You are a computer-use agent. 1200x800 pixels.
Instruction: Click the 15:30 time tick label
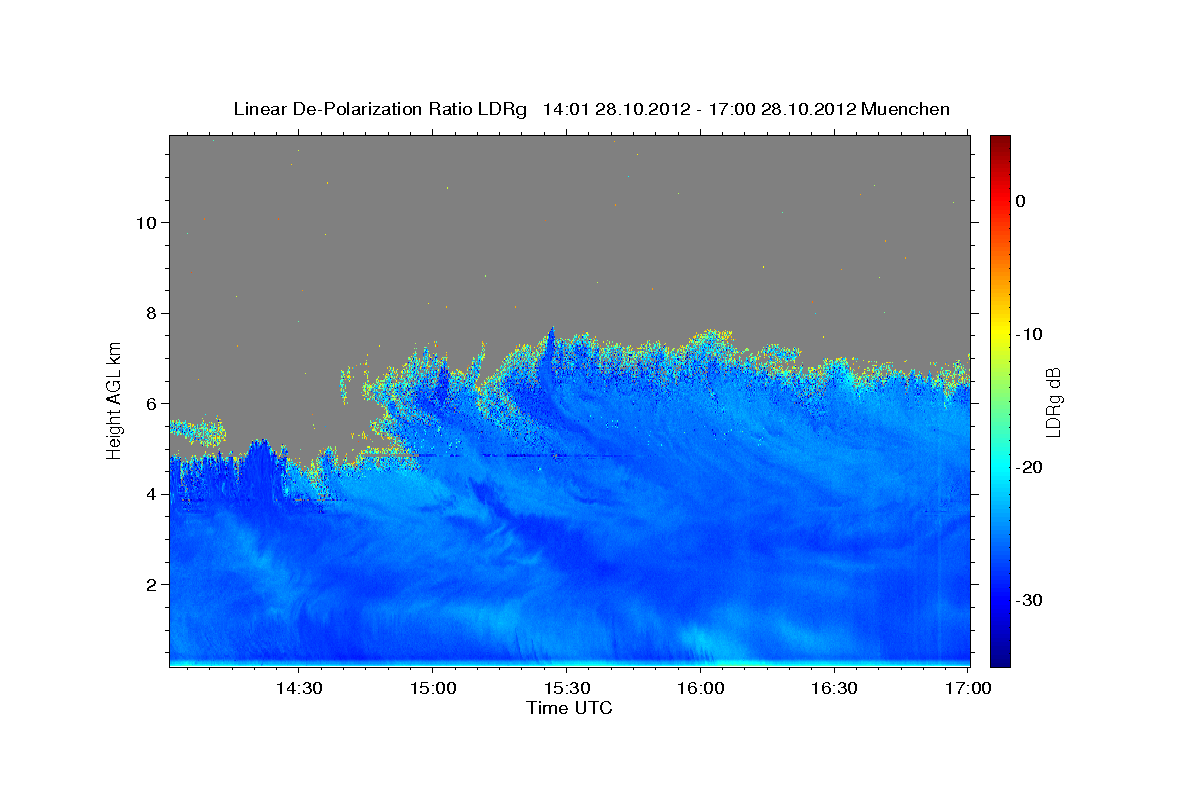point(566,689)
